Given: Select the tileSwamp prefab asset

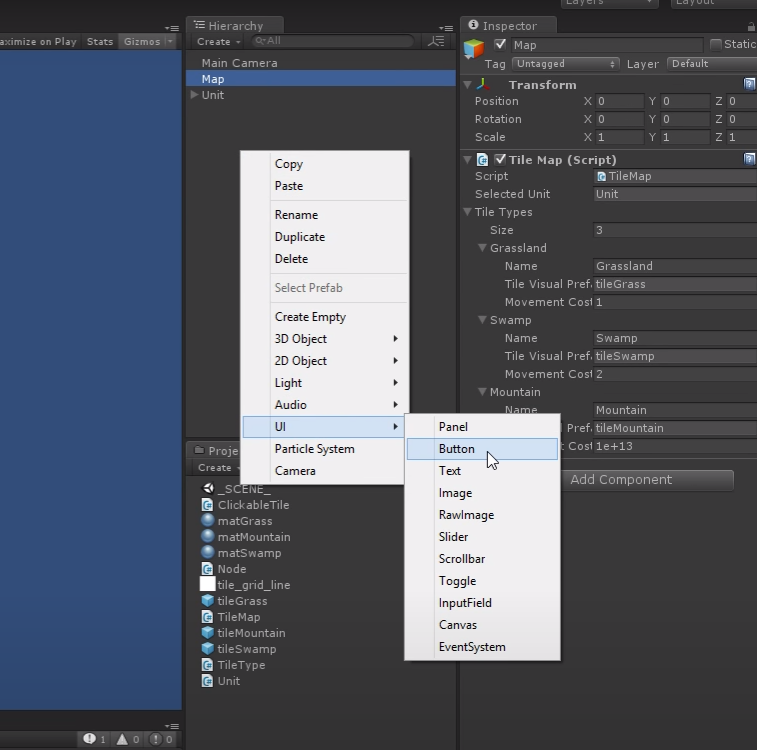Looking at the screenshot, I should 238,649.
